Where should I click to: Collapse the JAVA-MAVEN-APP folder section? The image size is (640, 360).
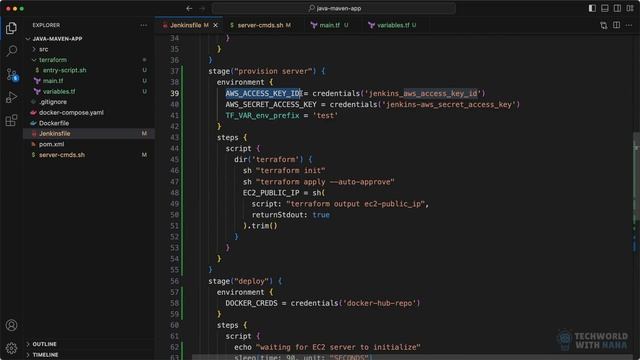pos(57,39)
